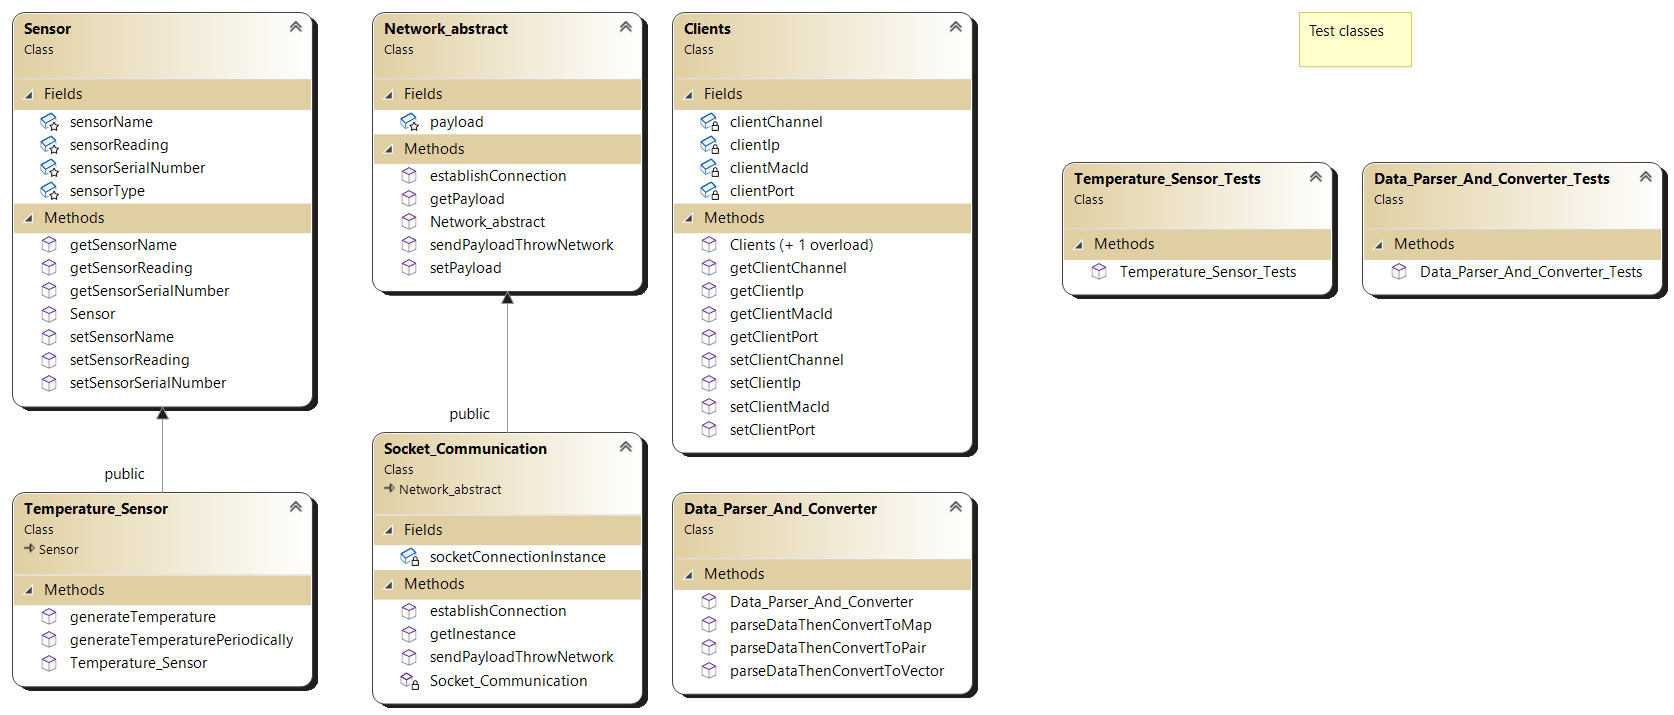1674x715 pixels.
Task: Collapse the Temperature_Sensor class chevron
Action: (x=296, y=507)
